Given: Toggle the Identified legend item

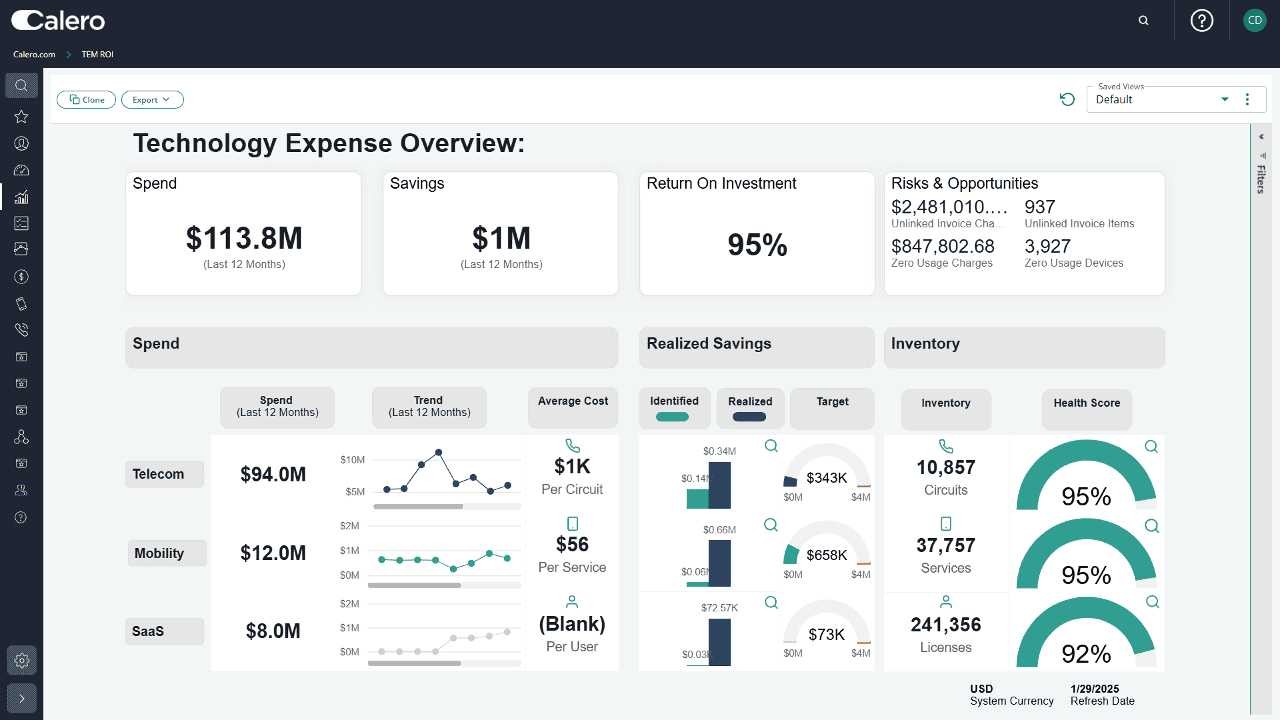Looking at the screenshot, I should tap(674, 408).
